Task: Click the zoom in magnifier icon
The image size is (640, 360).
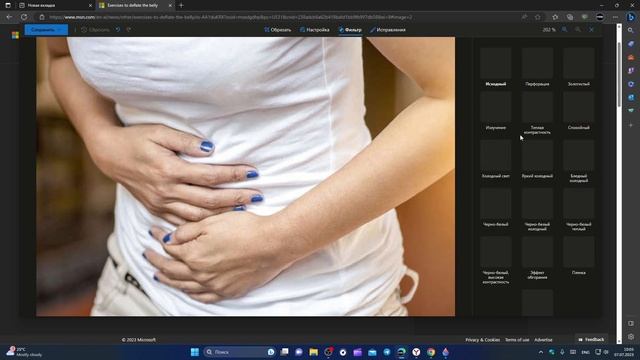Action: 564,29
